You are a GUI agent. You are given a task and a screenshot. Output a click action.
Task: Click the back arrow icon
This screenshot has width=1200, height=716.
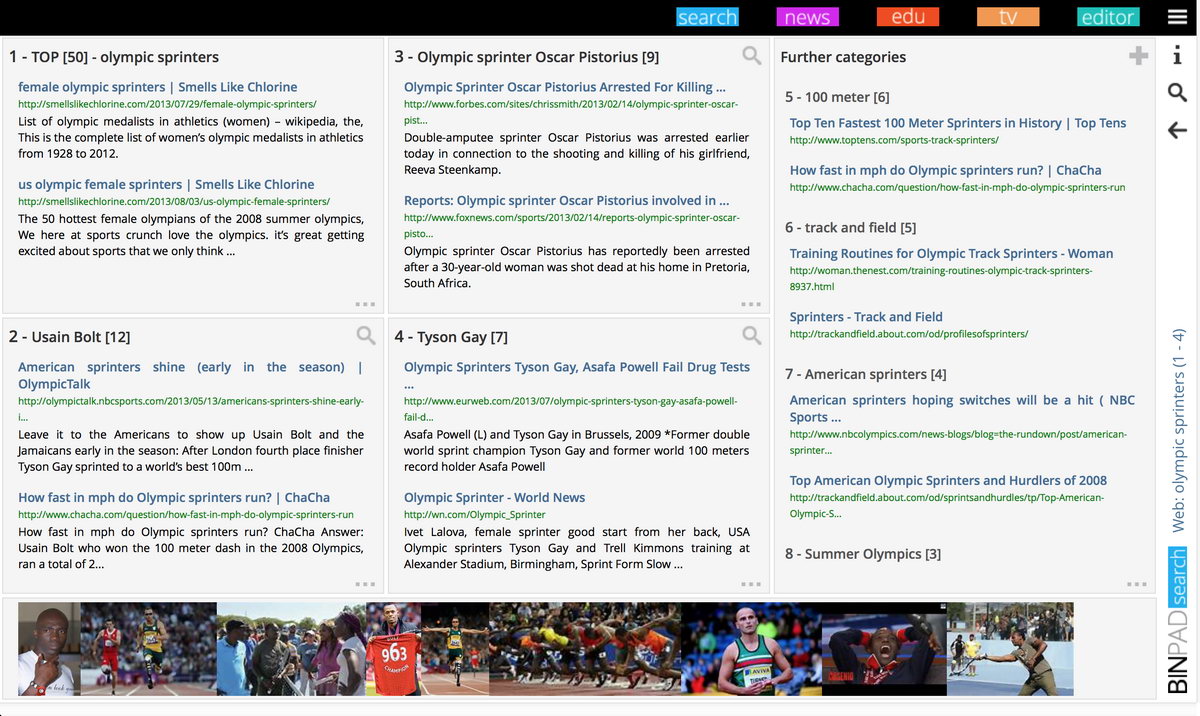click(x=1177, y=130)
